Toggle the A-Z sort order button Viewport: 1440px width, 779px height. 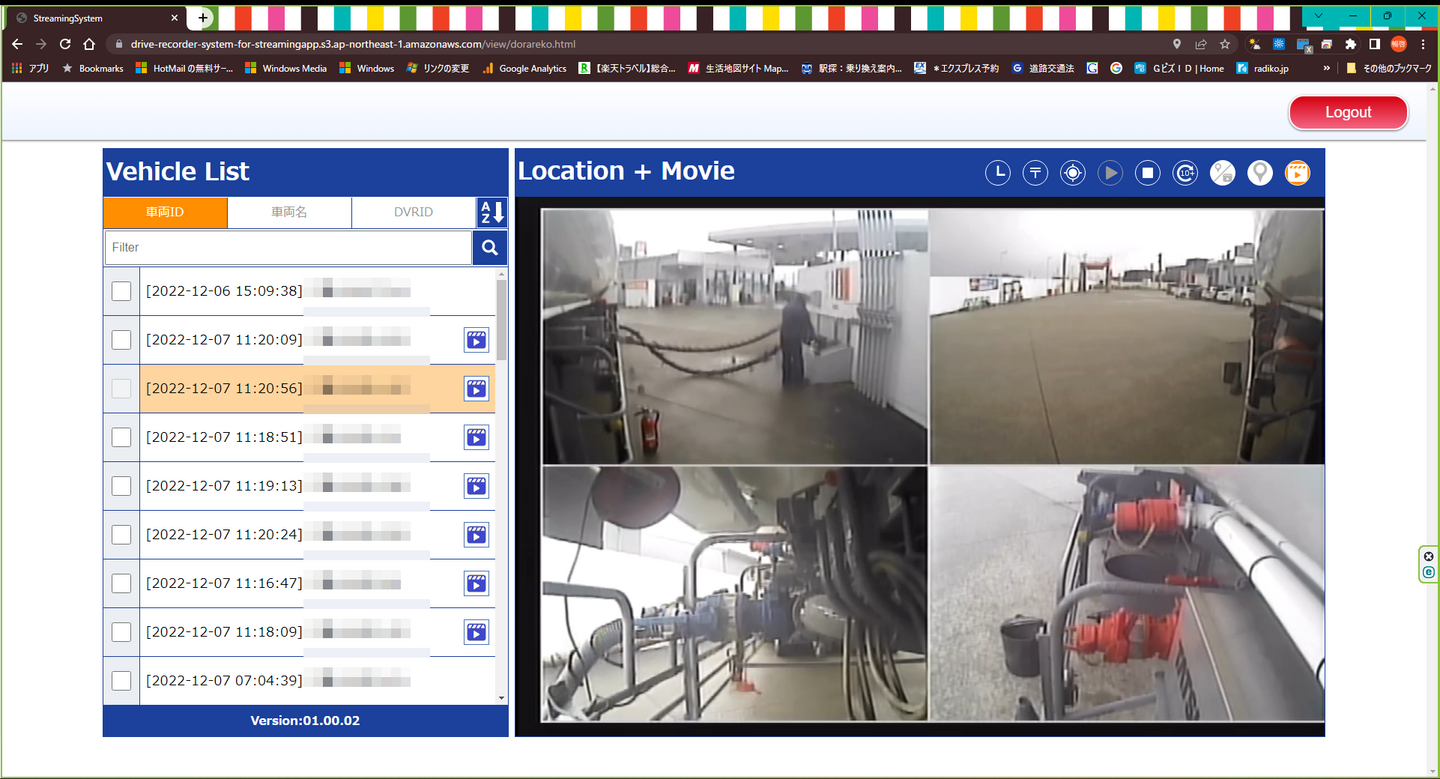pos(491,212)
